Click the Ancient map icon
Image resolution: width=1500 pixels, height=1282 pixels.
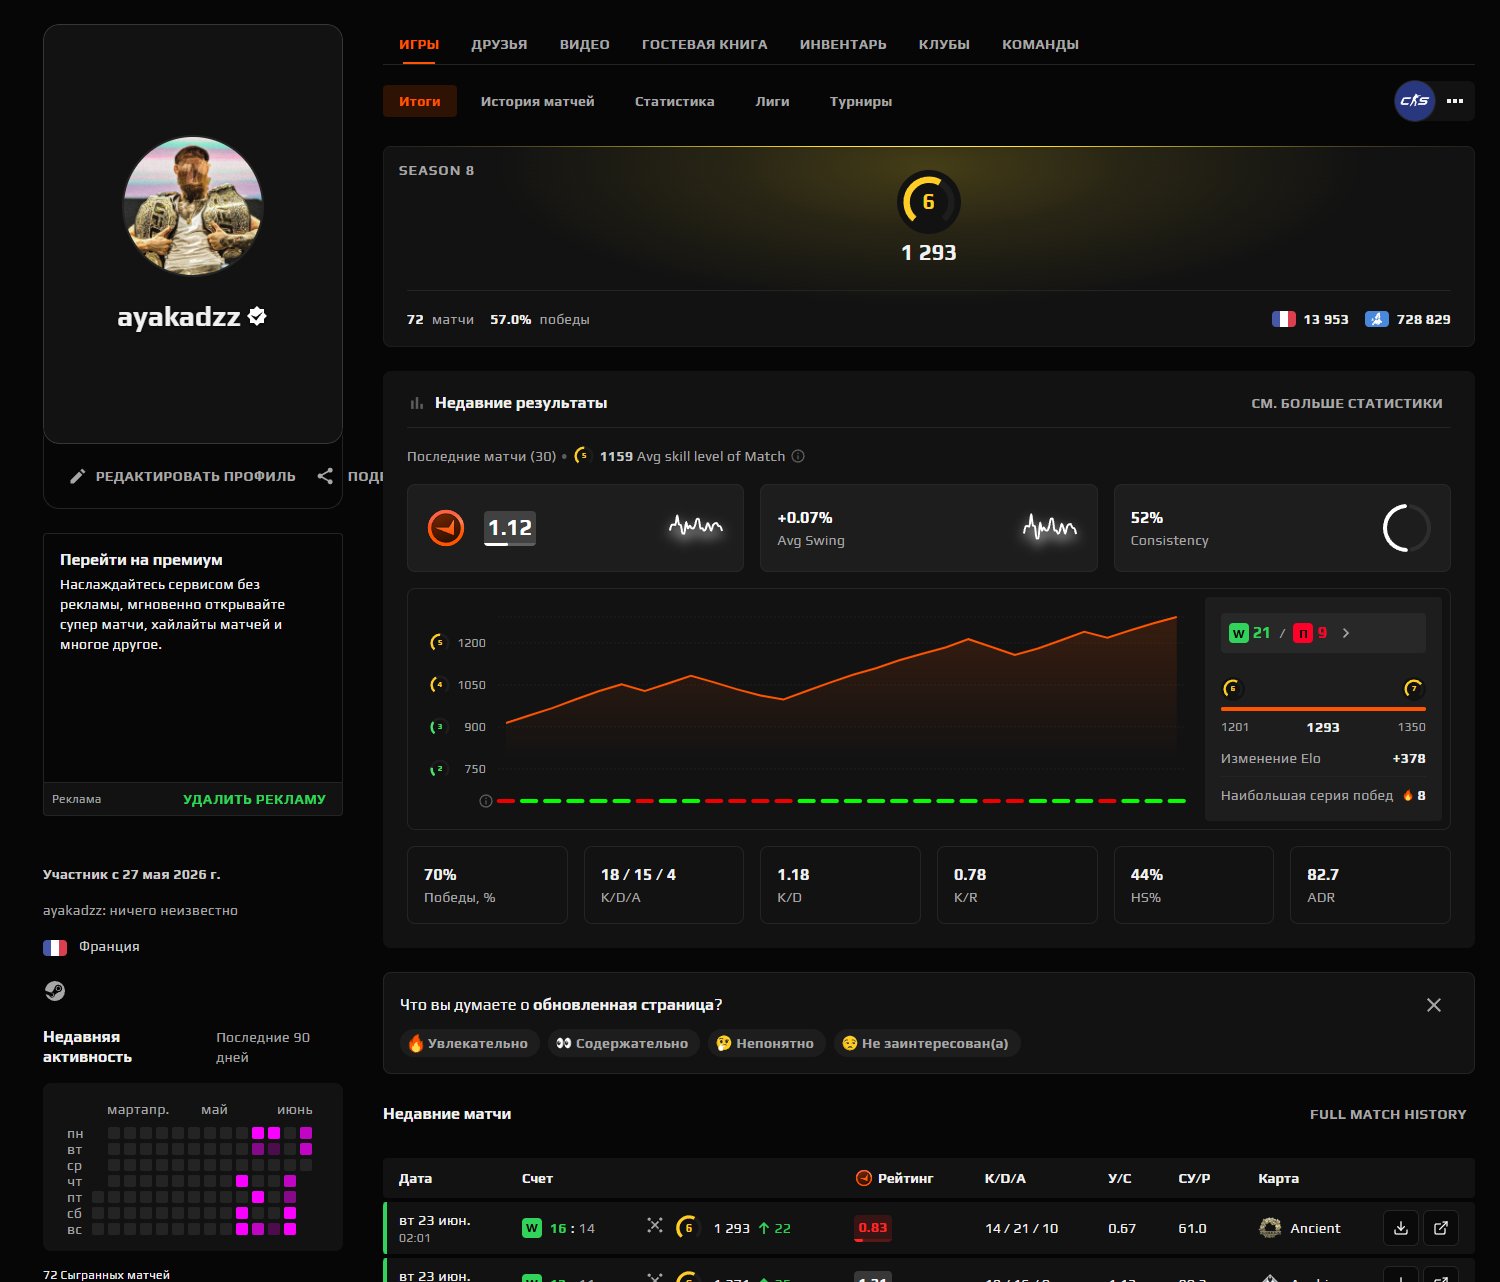pyautogui.click(x=1270, y=1228)
